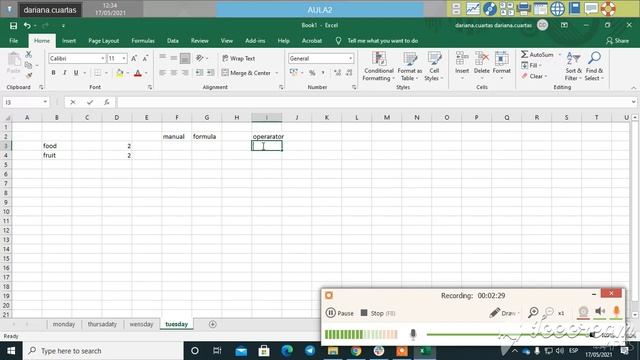Screen dimensions: 640x360
Task: Open Cell Styles gallery
Action: (x=434, y=67)
